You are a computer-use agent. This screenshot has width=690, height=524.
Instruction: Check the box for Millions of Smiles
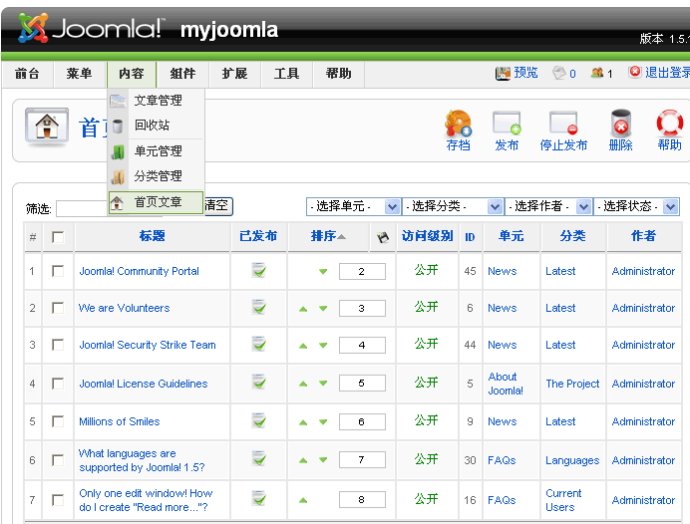(58, 421)
